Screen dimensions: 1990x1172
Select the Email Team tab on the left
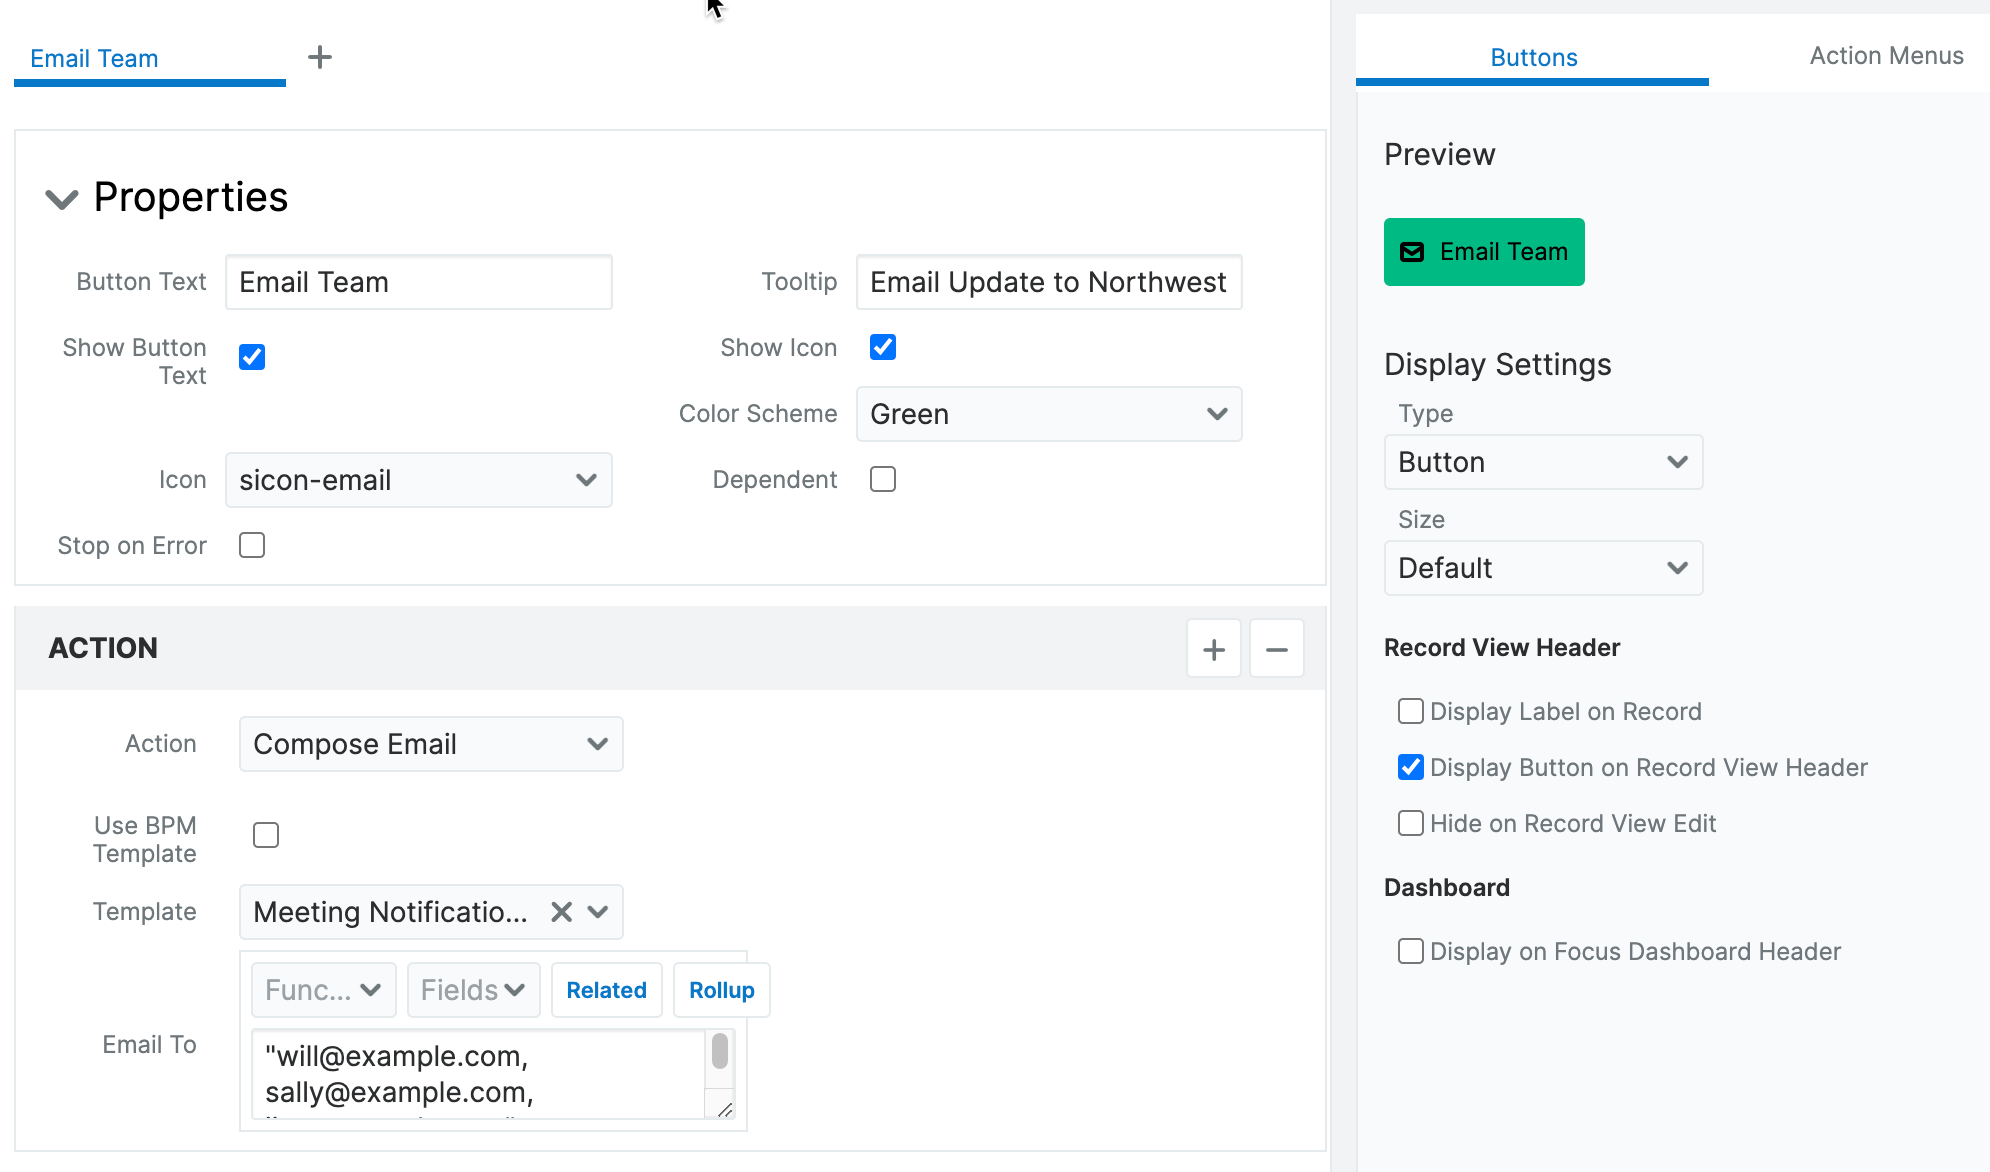[93, 58]
